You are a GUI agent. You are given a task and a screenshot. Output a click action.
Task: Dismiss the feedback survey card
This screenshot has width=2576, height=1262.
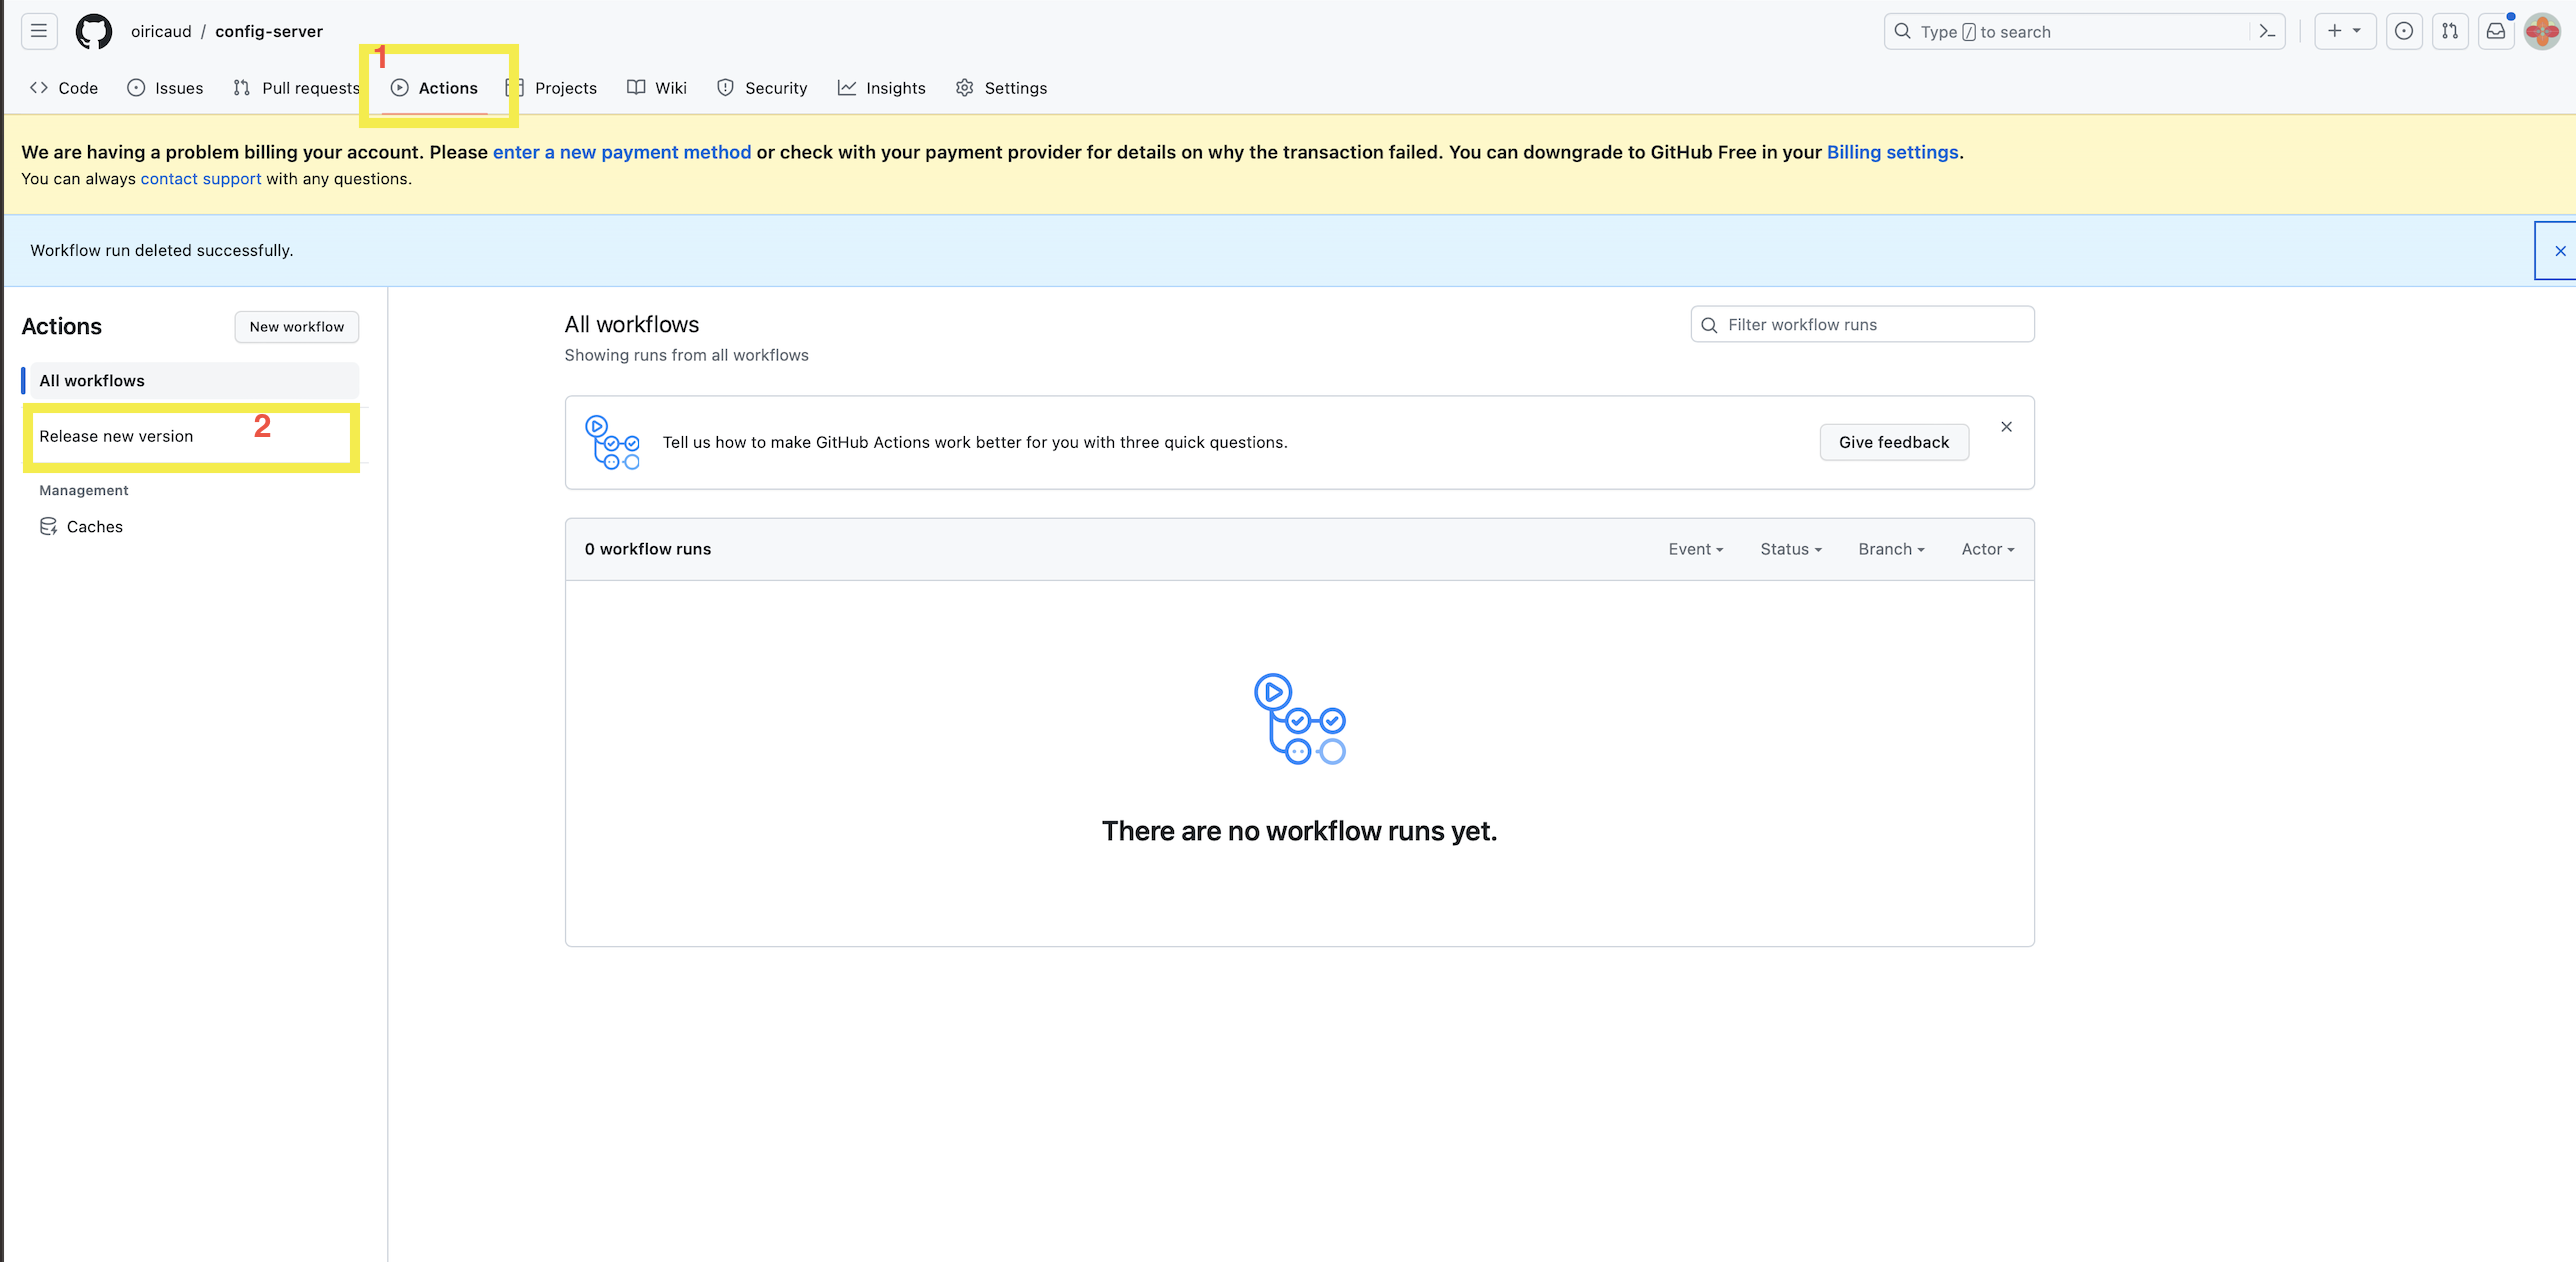(2006, 427)
